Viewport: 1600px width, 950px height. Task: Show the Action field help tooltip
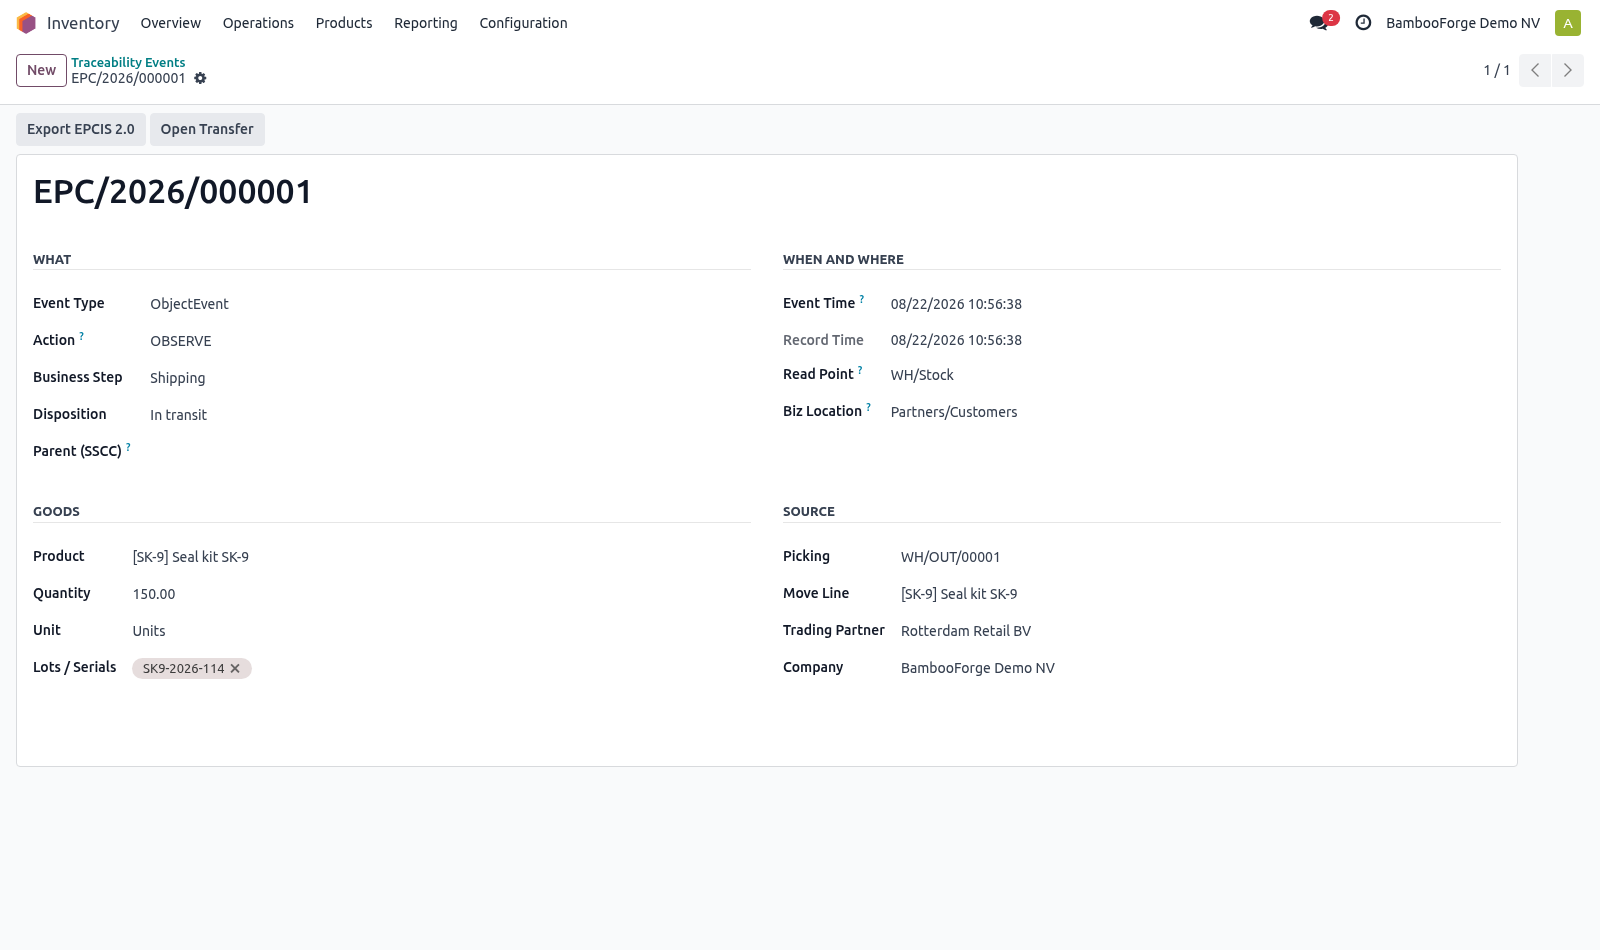tap(82, 336)
